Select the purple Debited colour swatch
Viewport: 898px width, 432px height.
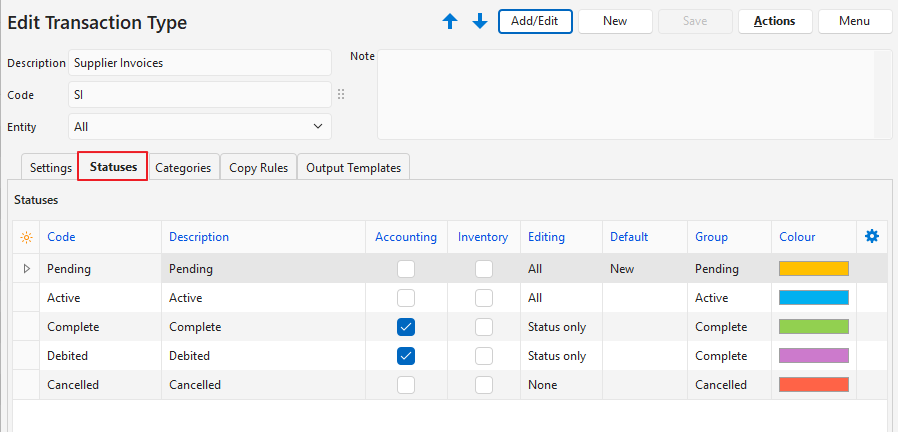[x=813, y=355]
